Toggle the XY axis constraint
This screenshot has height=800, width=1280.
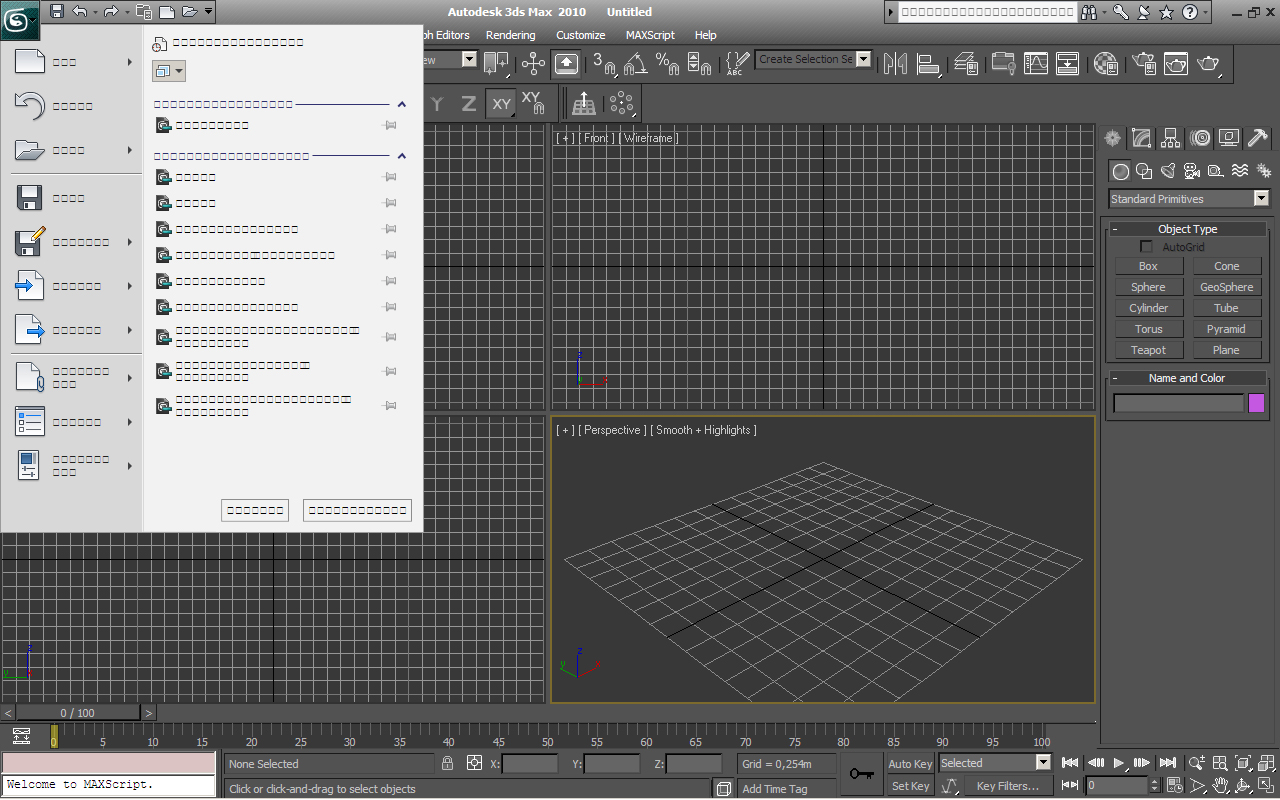click(x=502, y=103)
